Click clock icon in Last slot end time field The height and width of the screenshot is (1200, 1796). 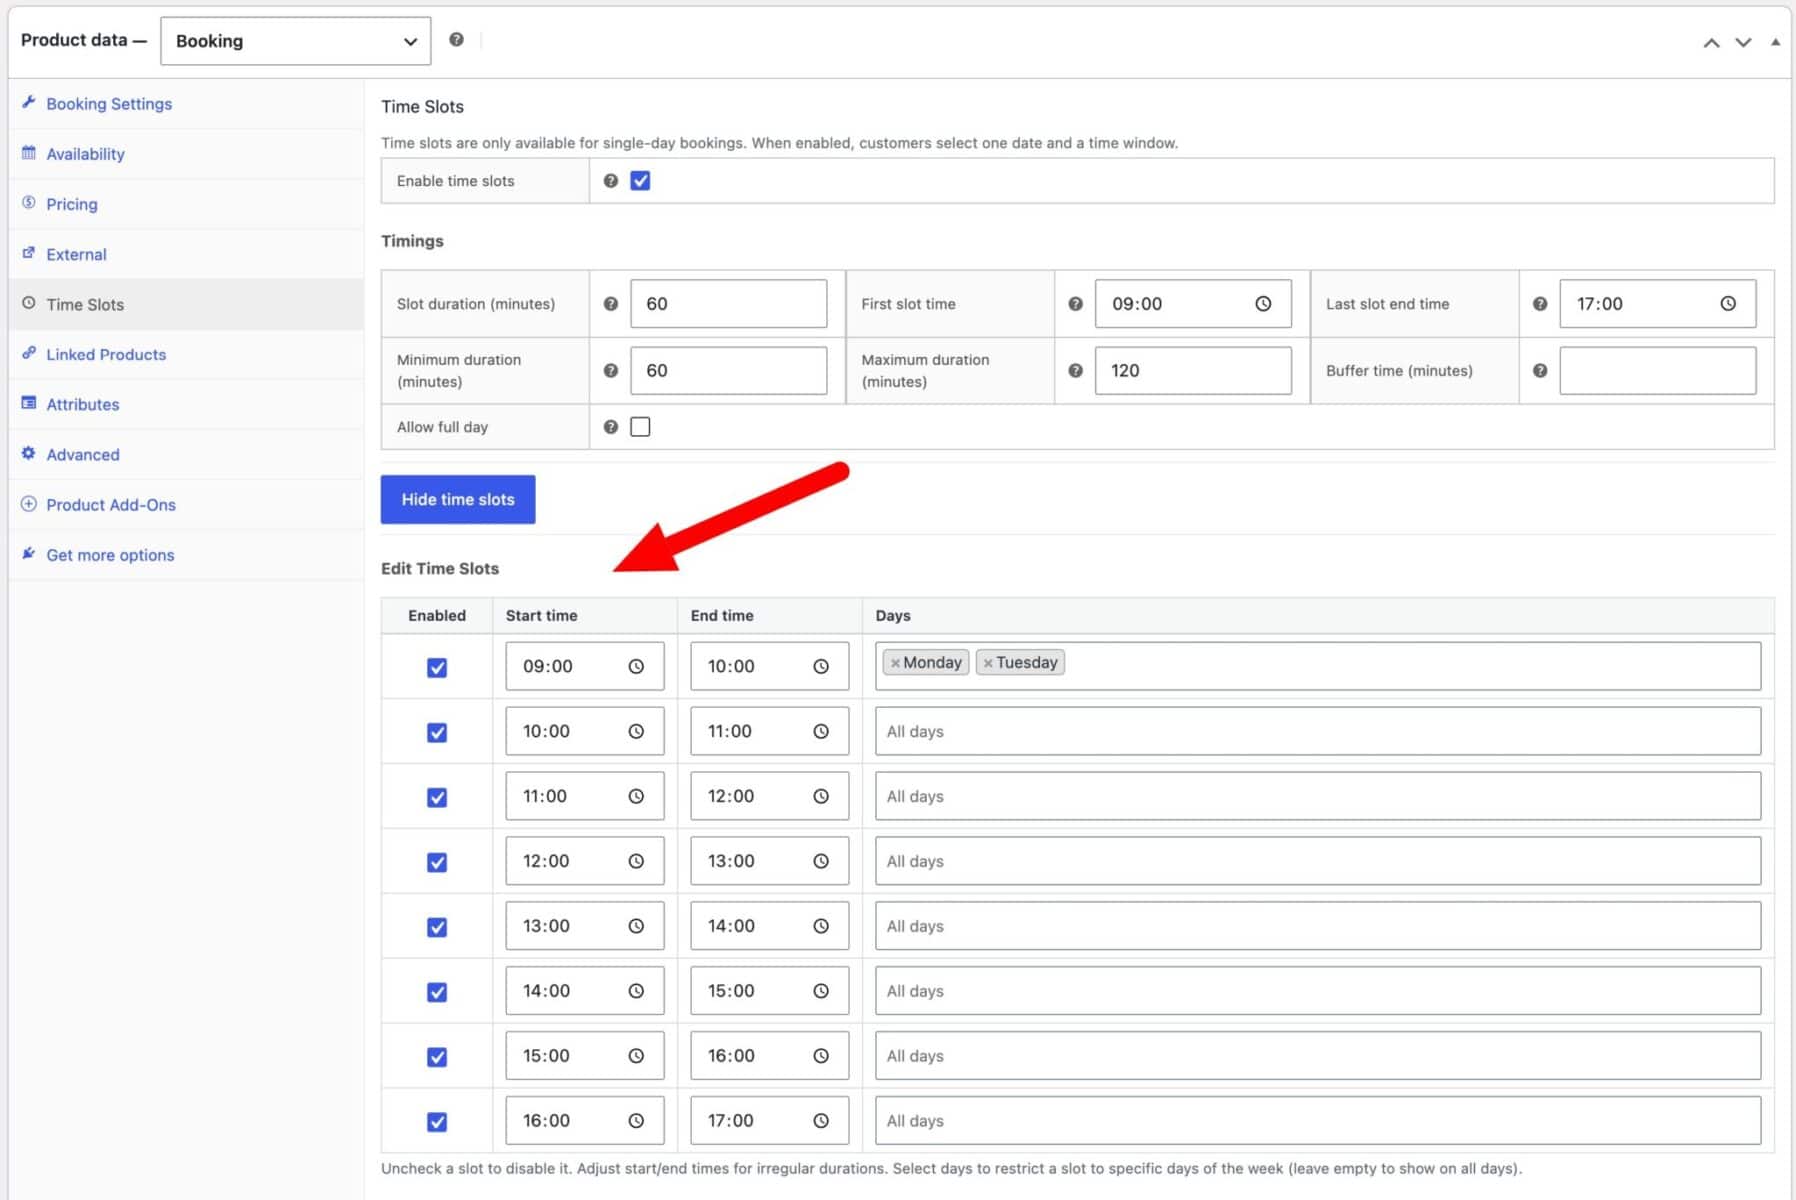[1728, 304]
